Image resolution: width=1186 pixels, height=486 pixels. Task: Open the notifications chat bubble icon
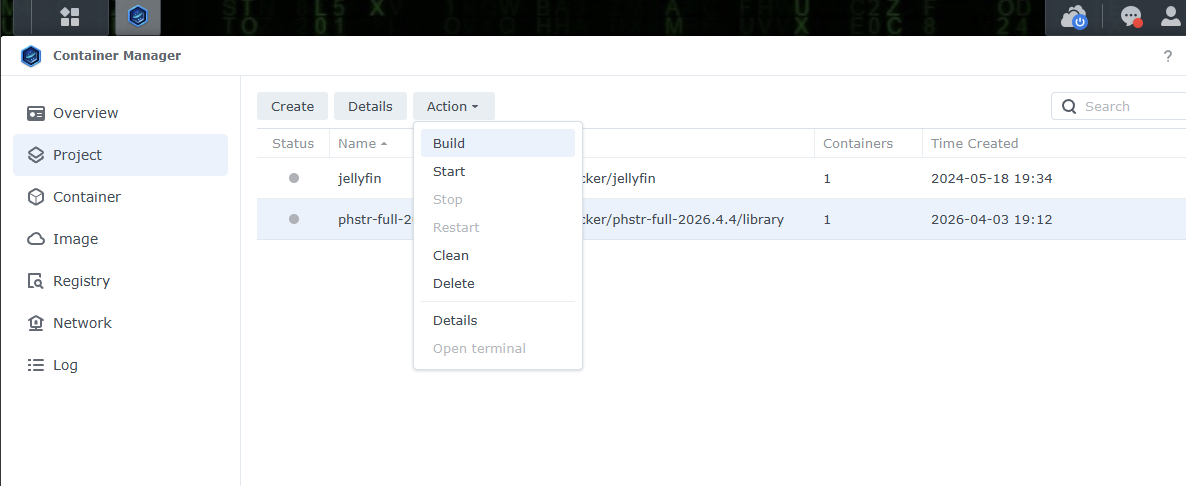1131,17
